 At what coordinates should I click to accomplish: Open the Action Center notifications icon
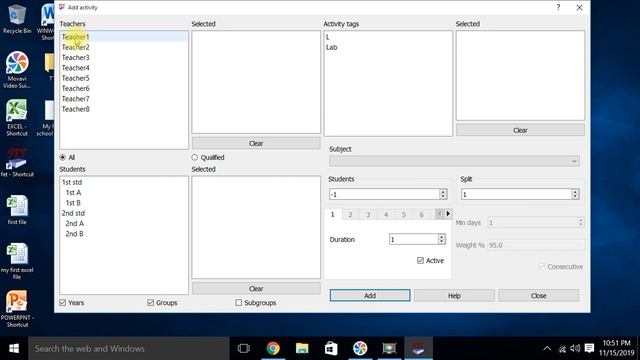tap(589, 349)
